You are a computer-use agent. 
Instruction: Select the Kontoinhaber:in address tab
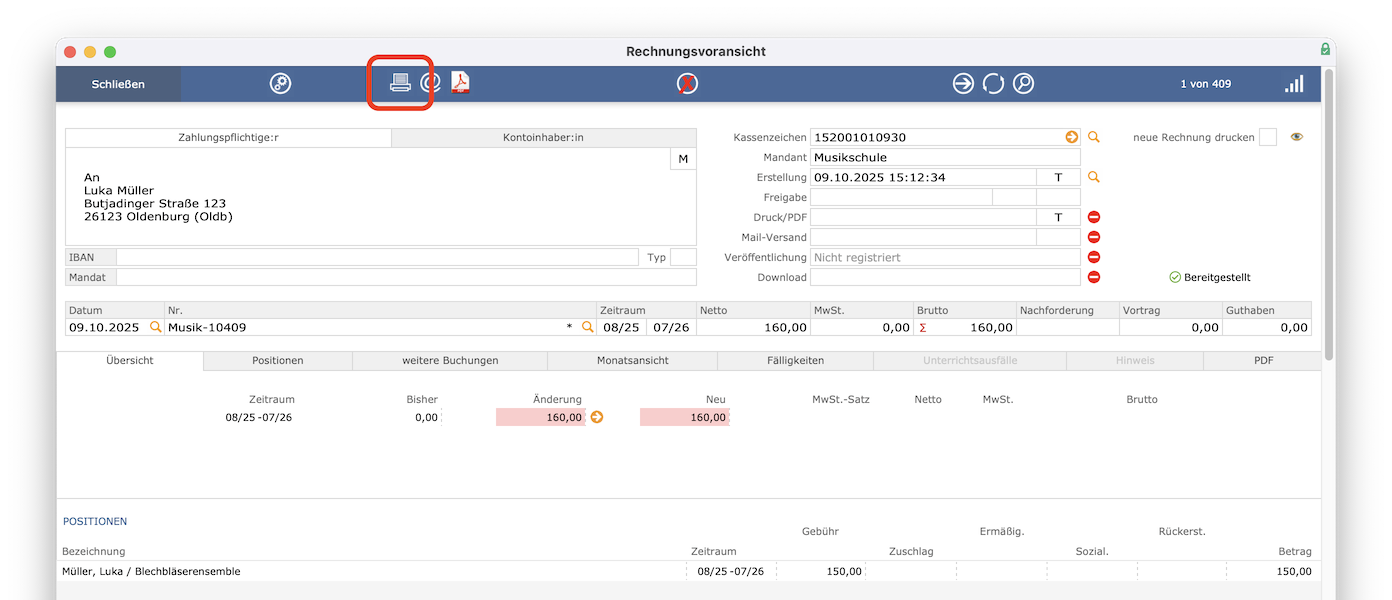click(x=543, y=138)
